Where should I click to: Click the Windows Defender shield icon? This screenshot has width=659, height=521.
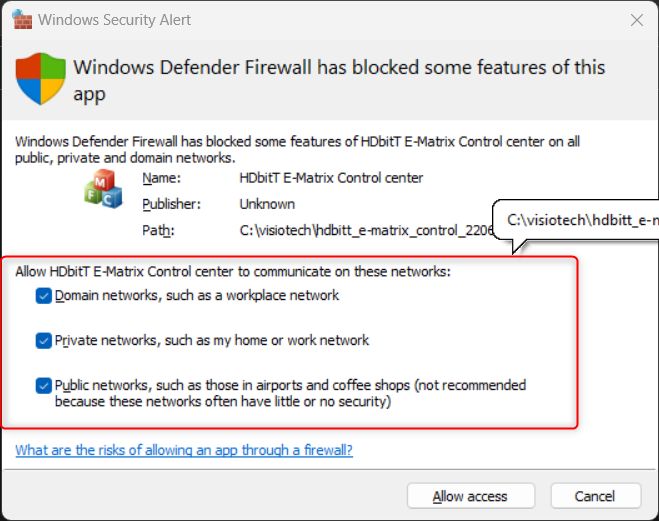[41, 79]
